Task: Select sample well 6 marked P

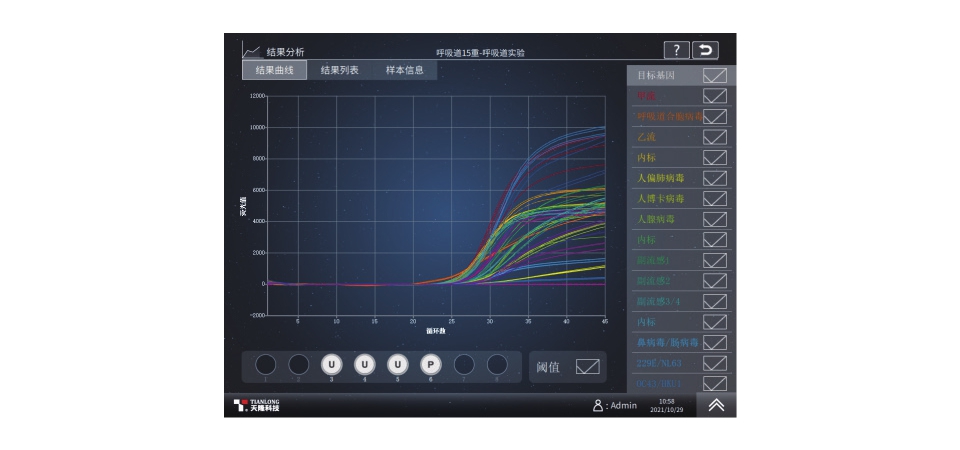Action: (x=430, y=365)
